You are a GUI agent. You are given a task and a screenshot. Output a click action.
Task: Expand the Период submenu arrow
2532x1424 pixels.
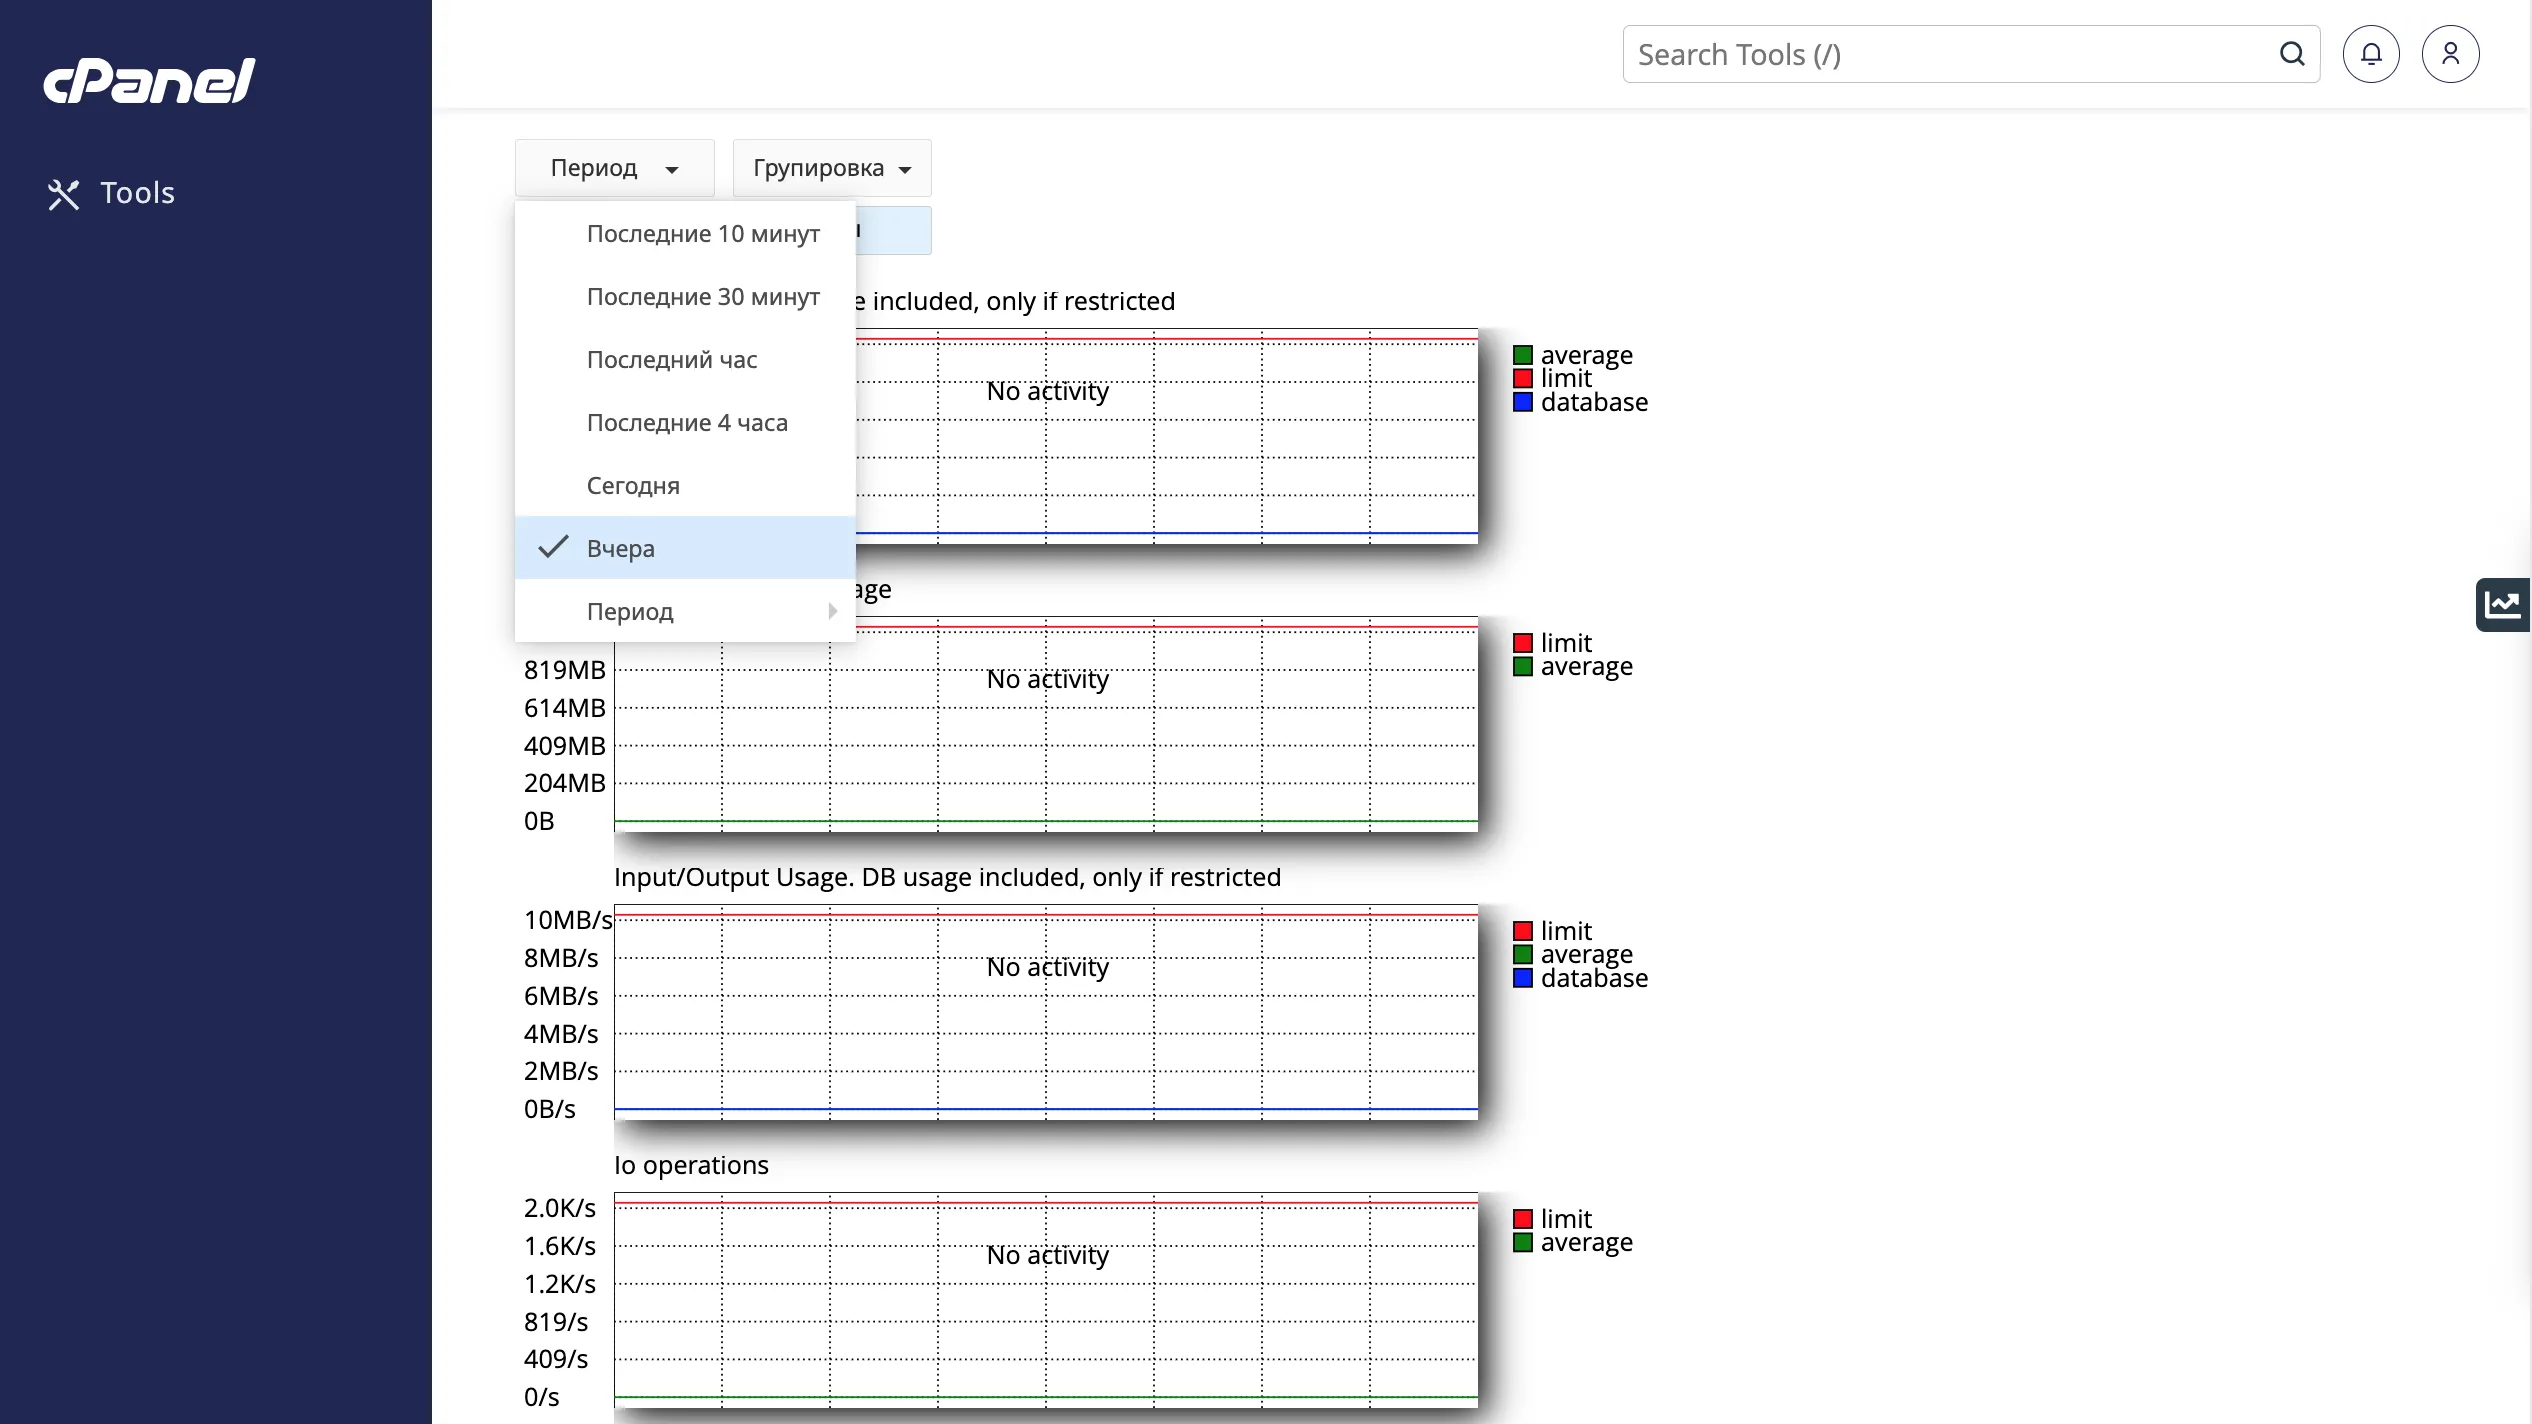[832, 611]
